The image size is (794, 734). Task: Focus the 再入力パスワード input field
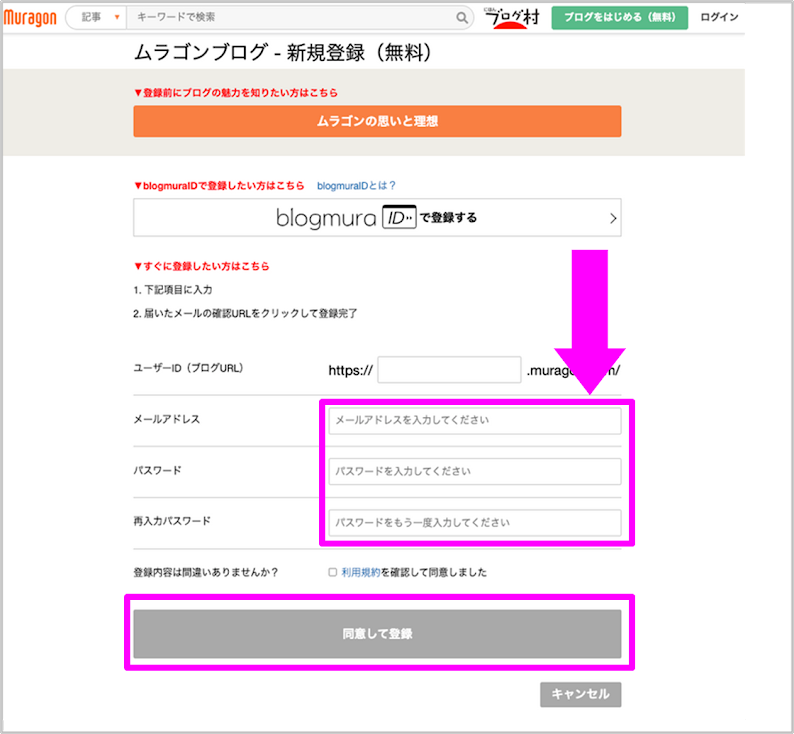pyautogui.click(x=474, y=522)
